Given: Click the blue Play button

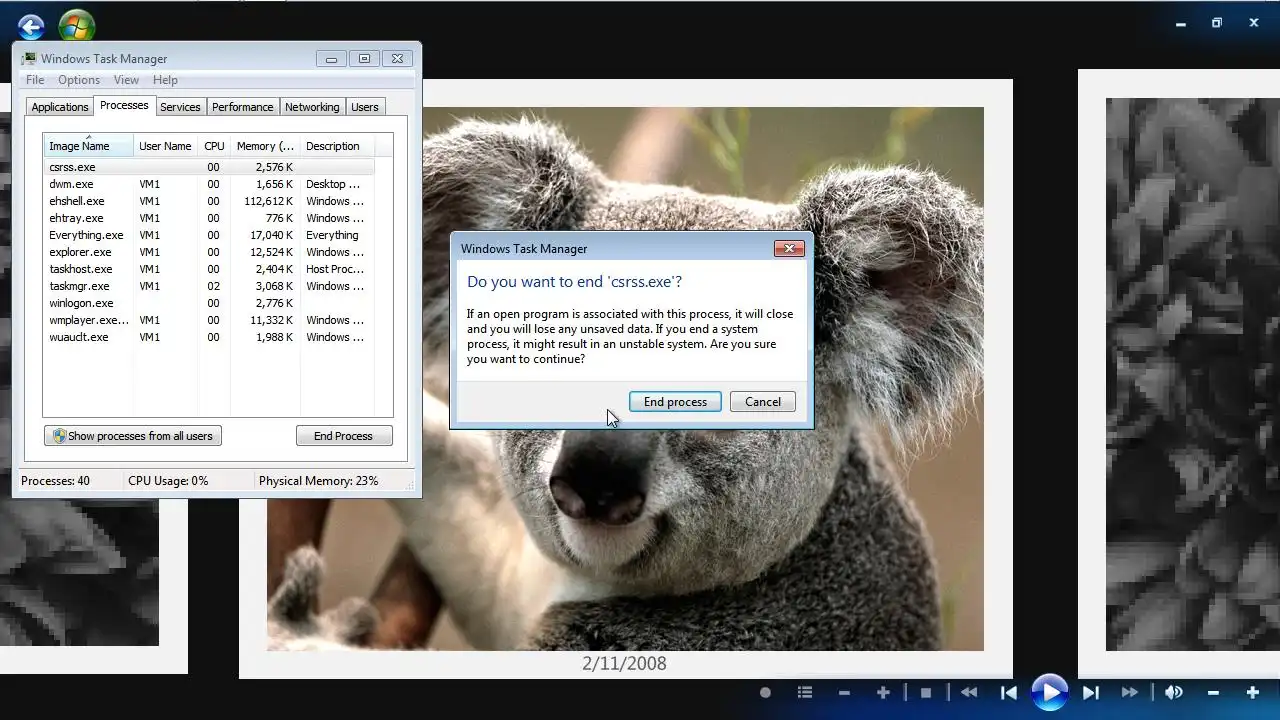Looking at the screenshot, I should pos(1050,692).
